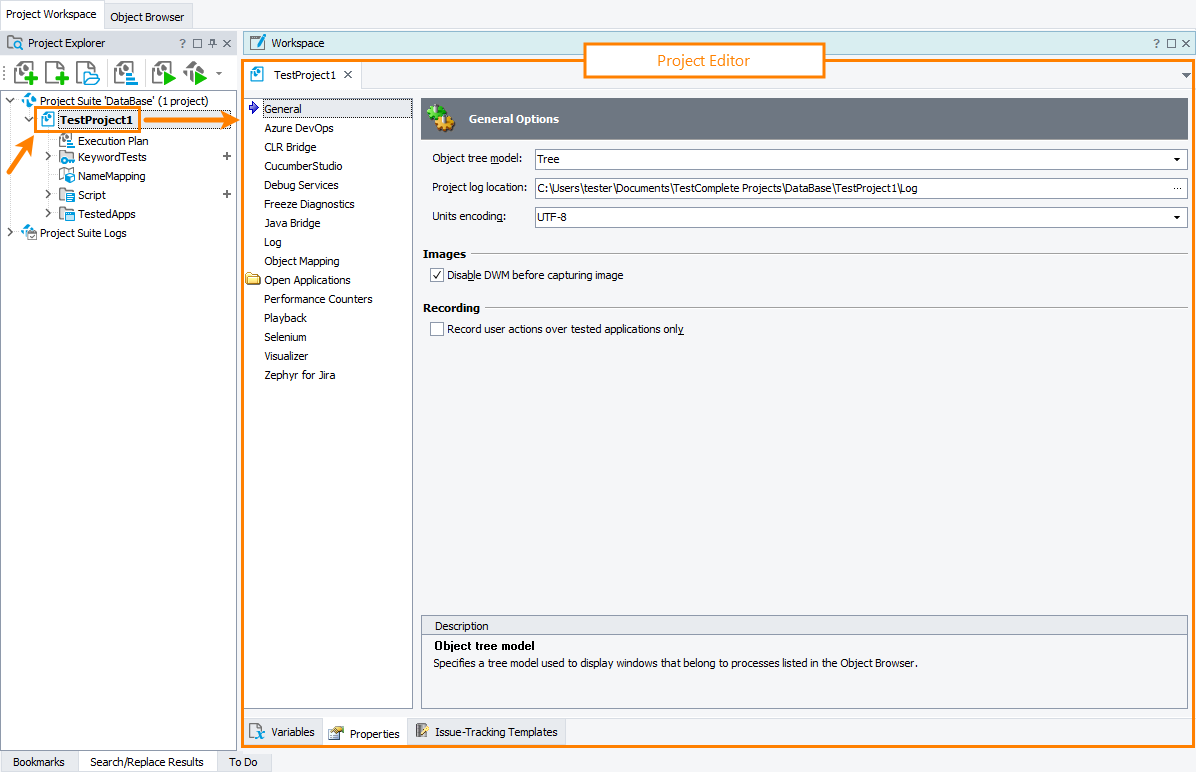The width and height of the screenshot is (1196, 772).
Task: Select the NameMapping item's map icon
Action: [x=66, y=176]
